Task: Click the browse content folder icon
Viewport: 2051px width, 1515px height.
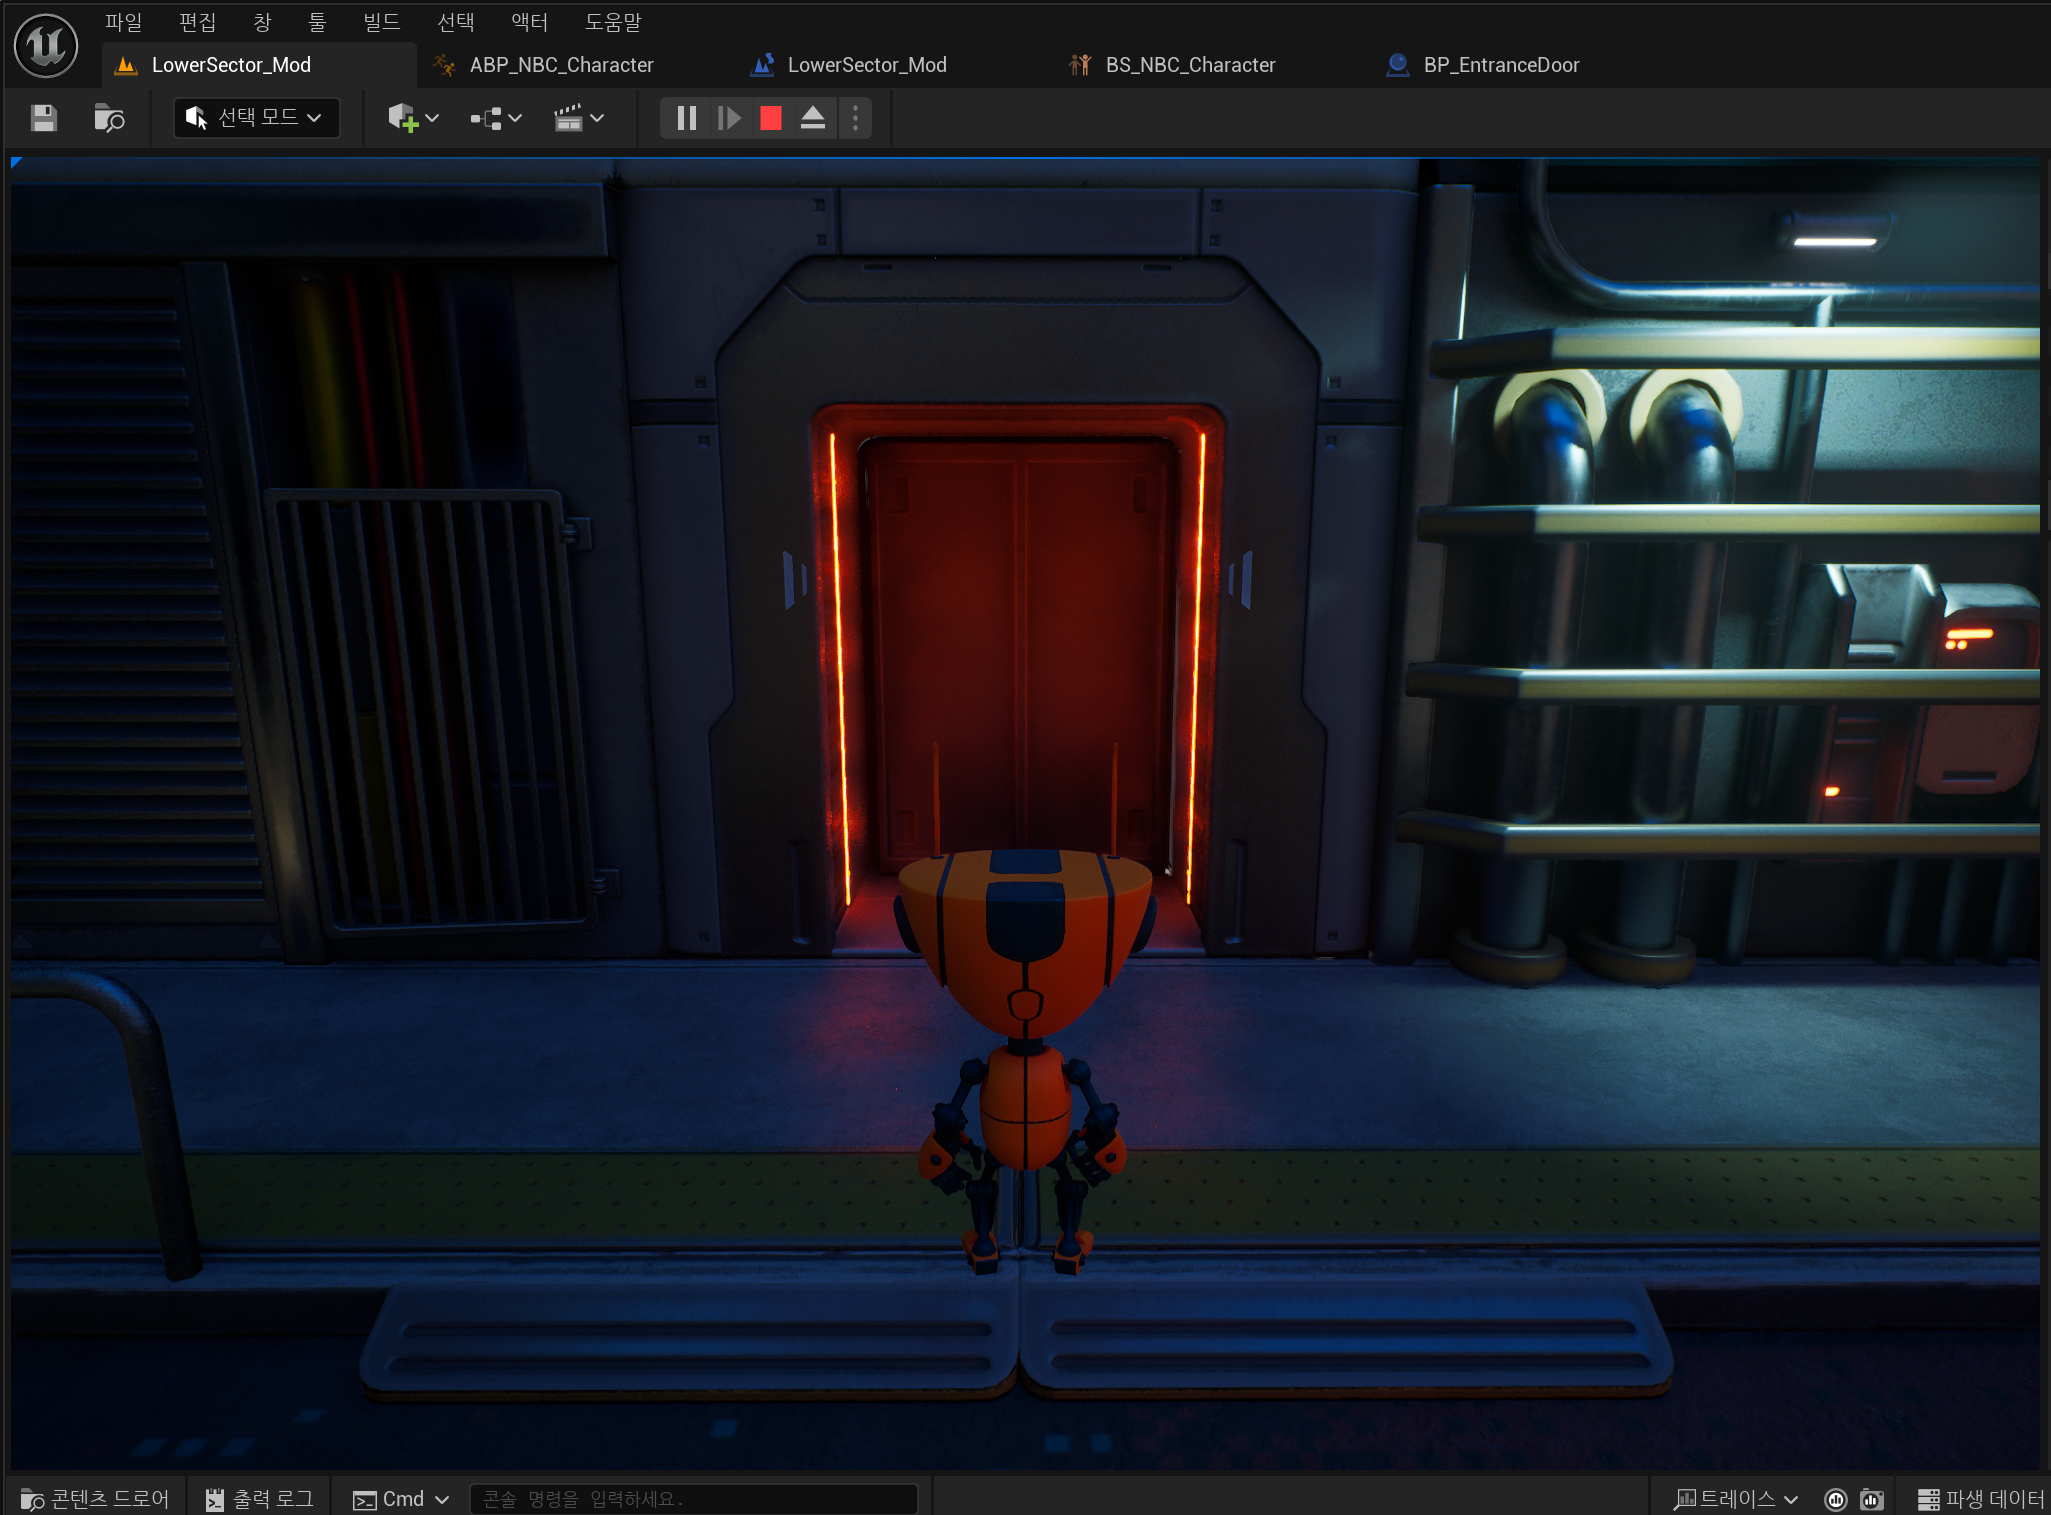Action: (x=108, y=118)
